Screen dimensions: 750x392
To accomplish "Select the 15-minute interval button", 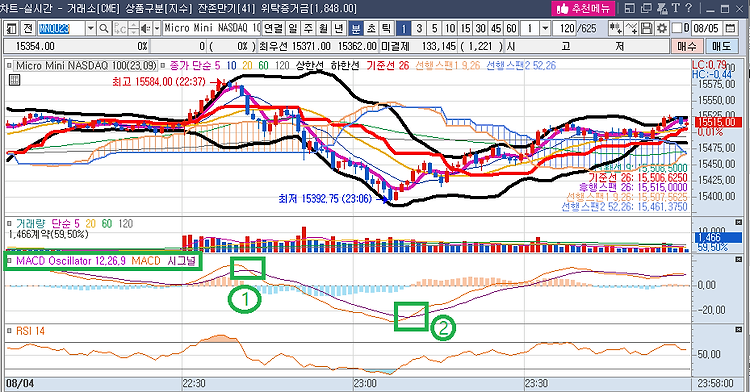I will click(x=465, y=29).
